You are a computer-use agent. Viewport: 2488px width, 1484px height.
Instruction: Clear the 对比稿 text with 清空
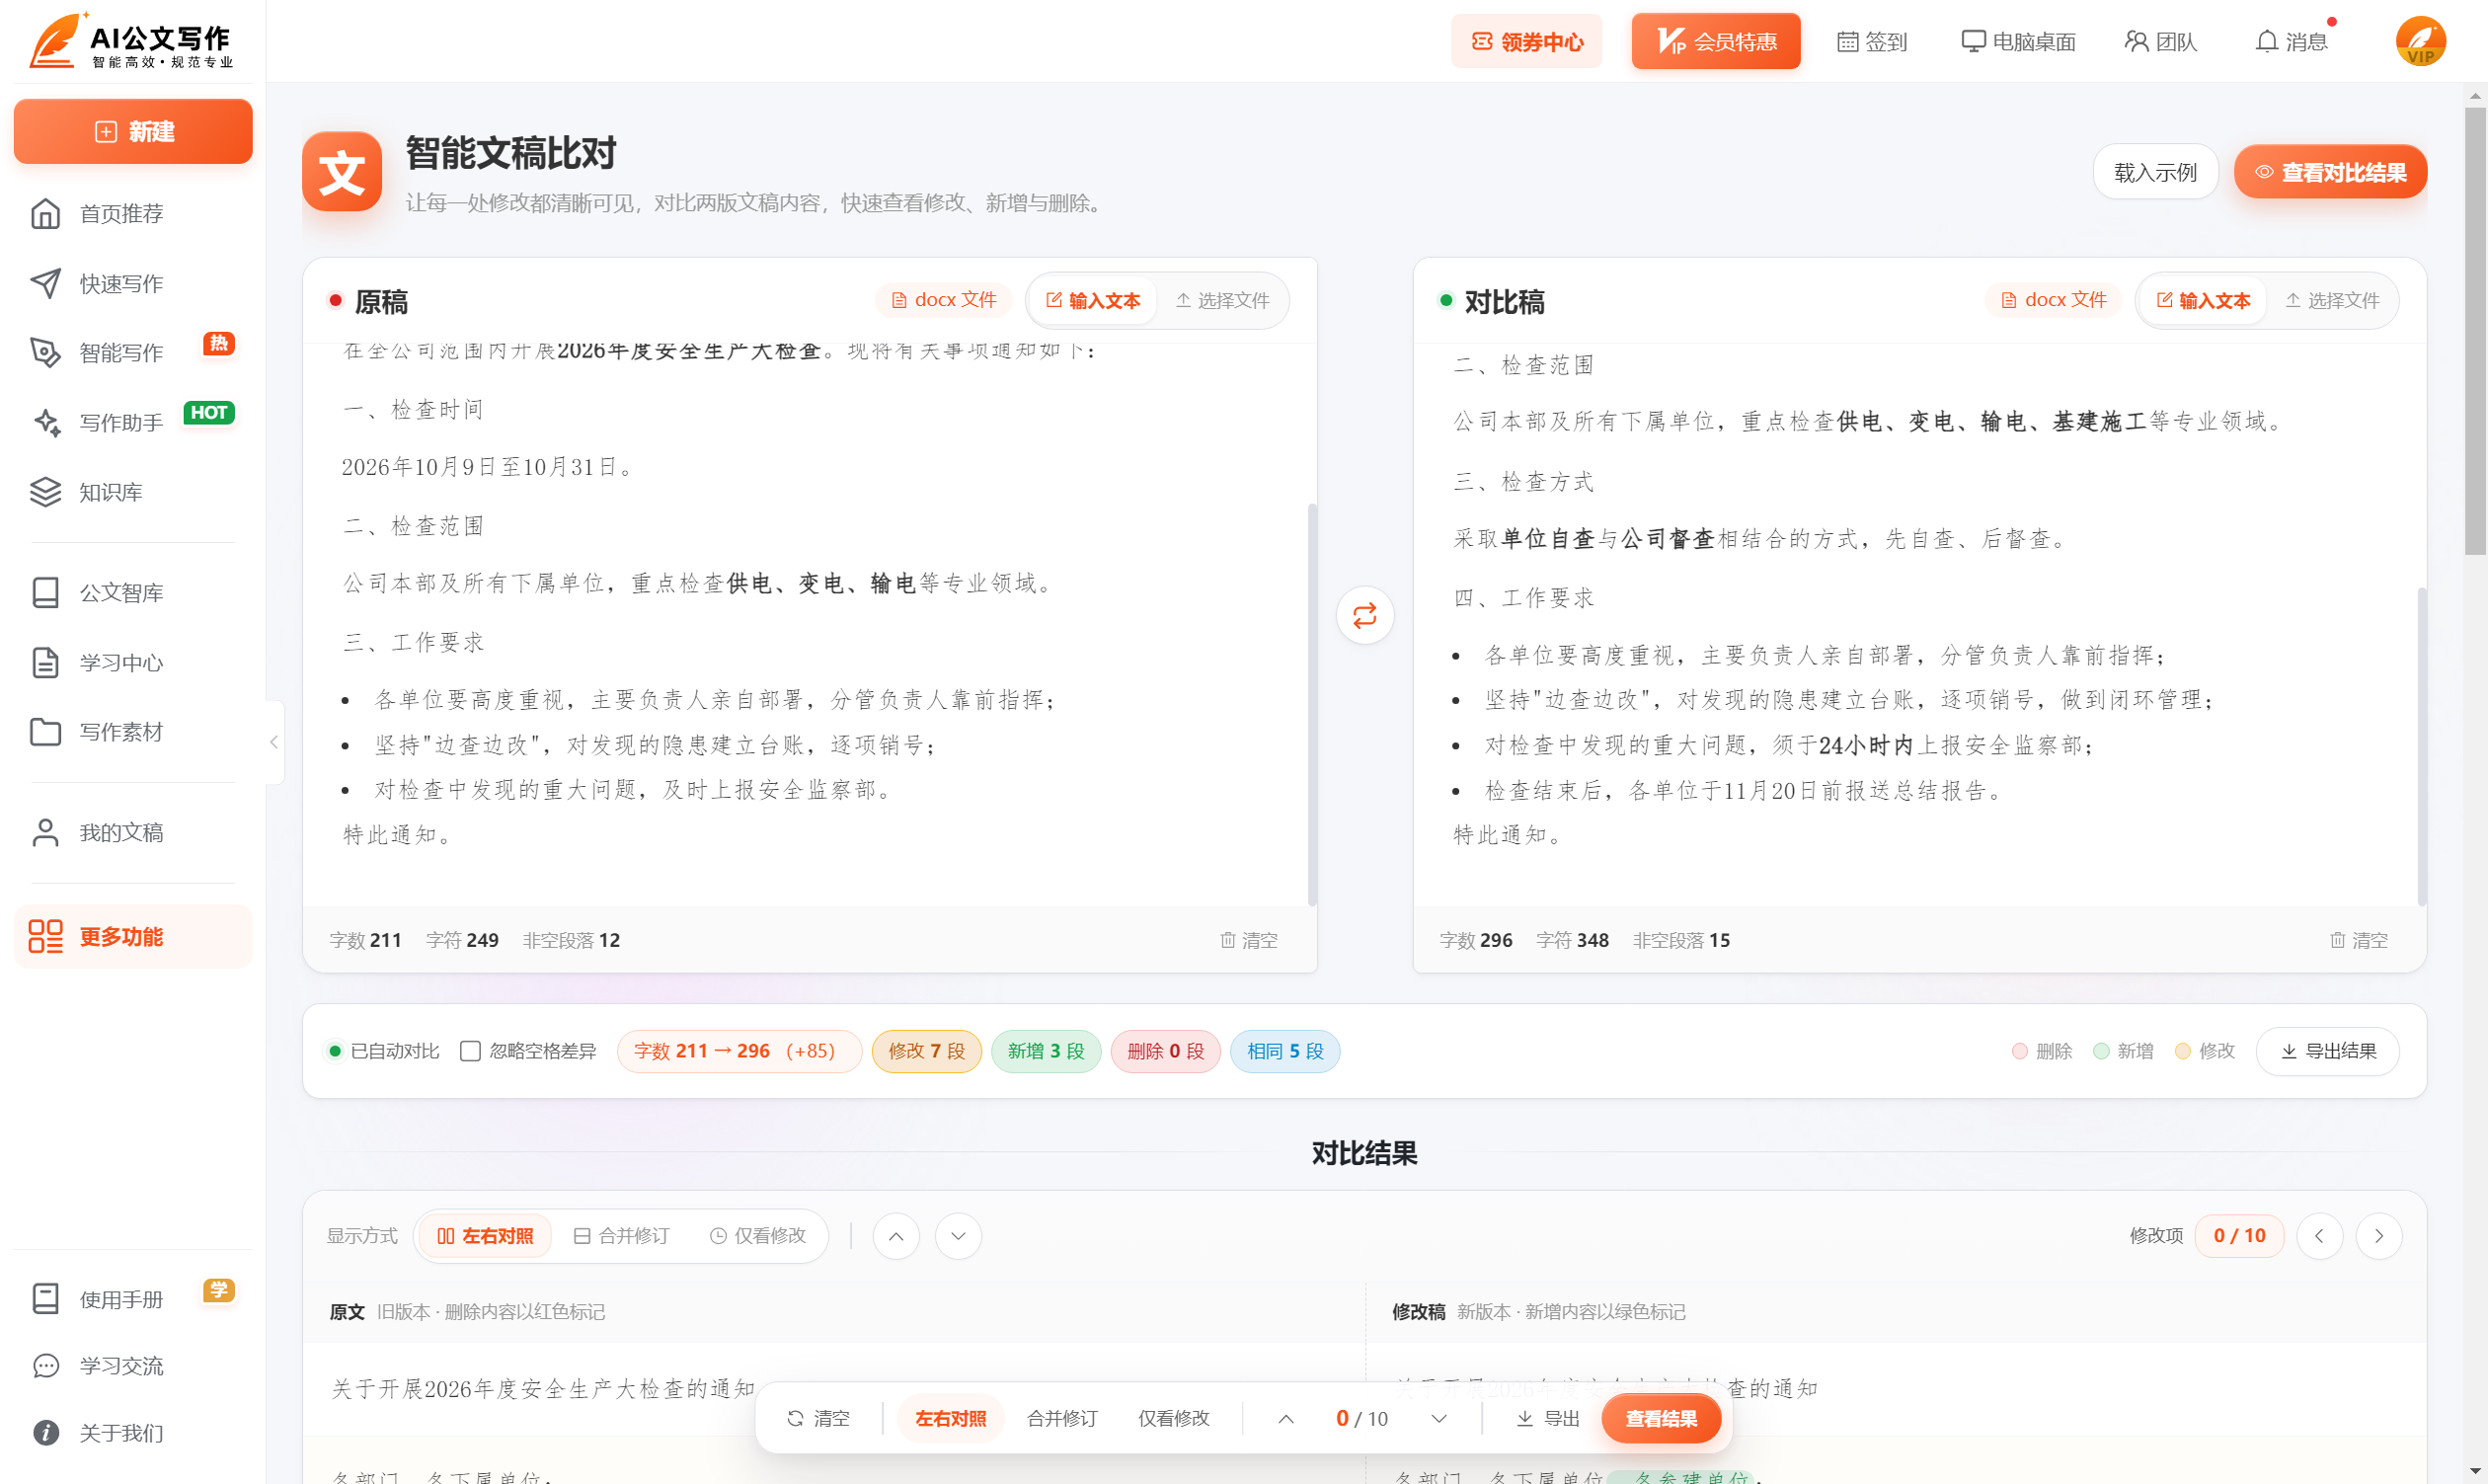tap(2359, 940)
